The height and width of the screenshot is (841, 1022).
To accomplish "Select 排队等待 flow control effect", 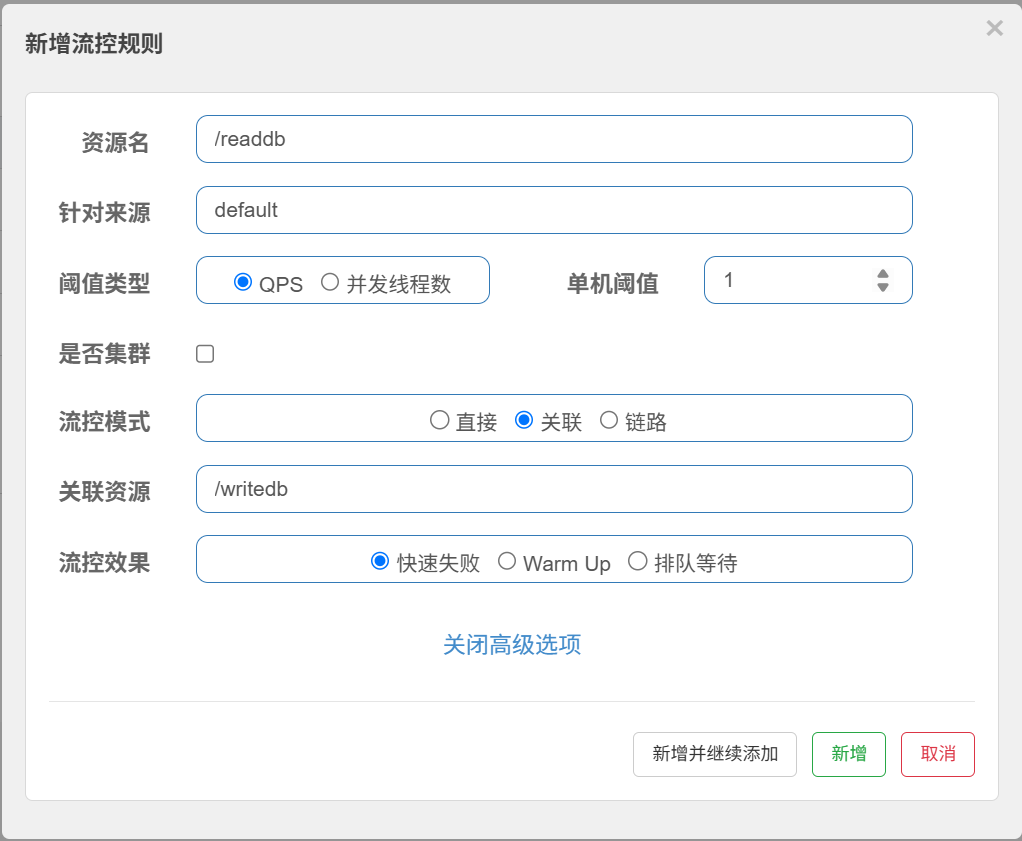I will pyautogui.click(x=637, y=561).
